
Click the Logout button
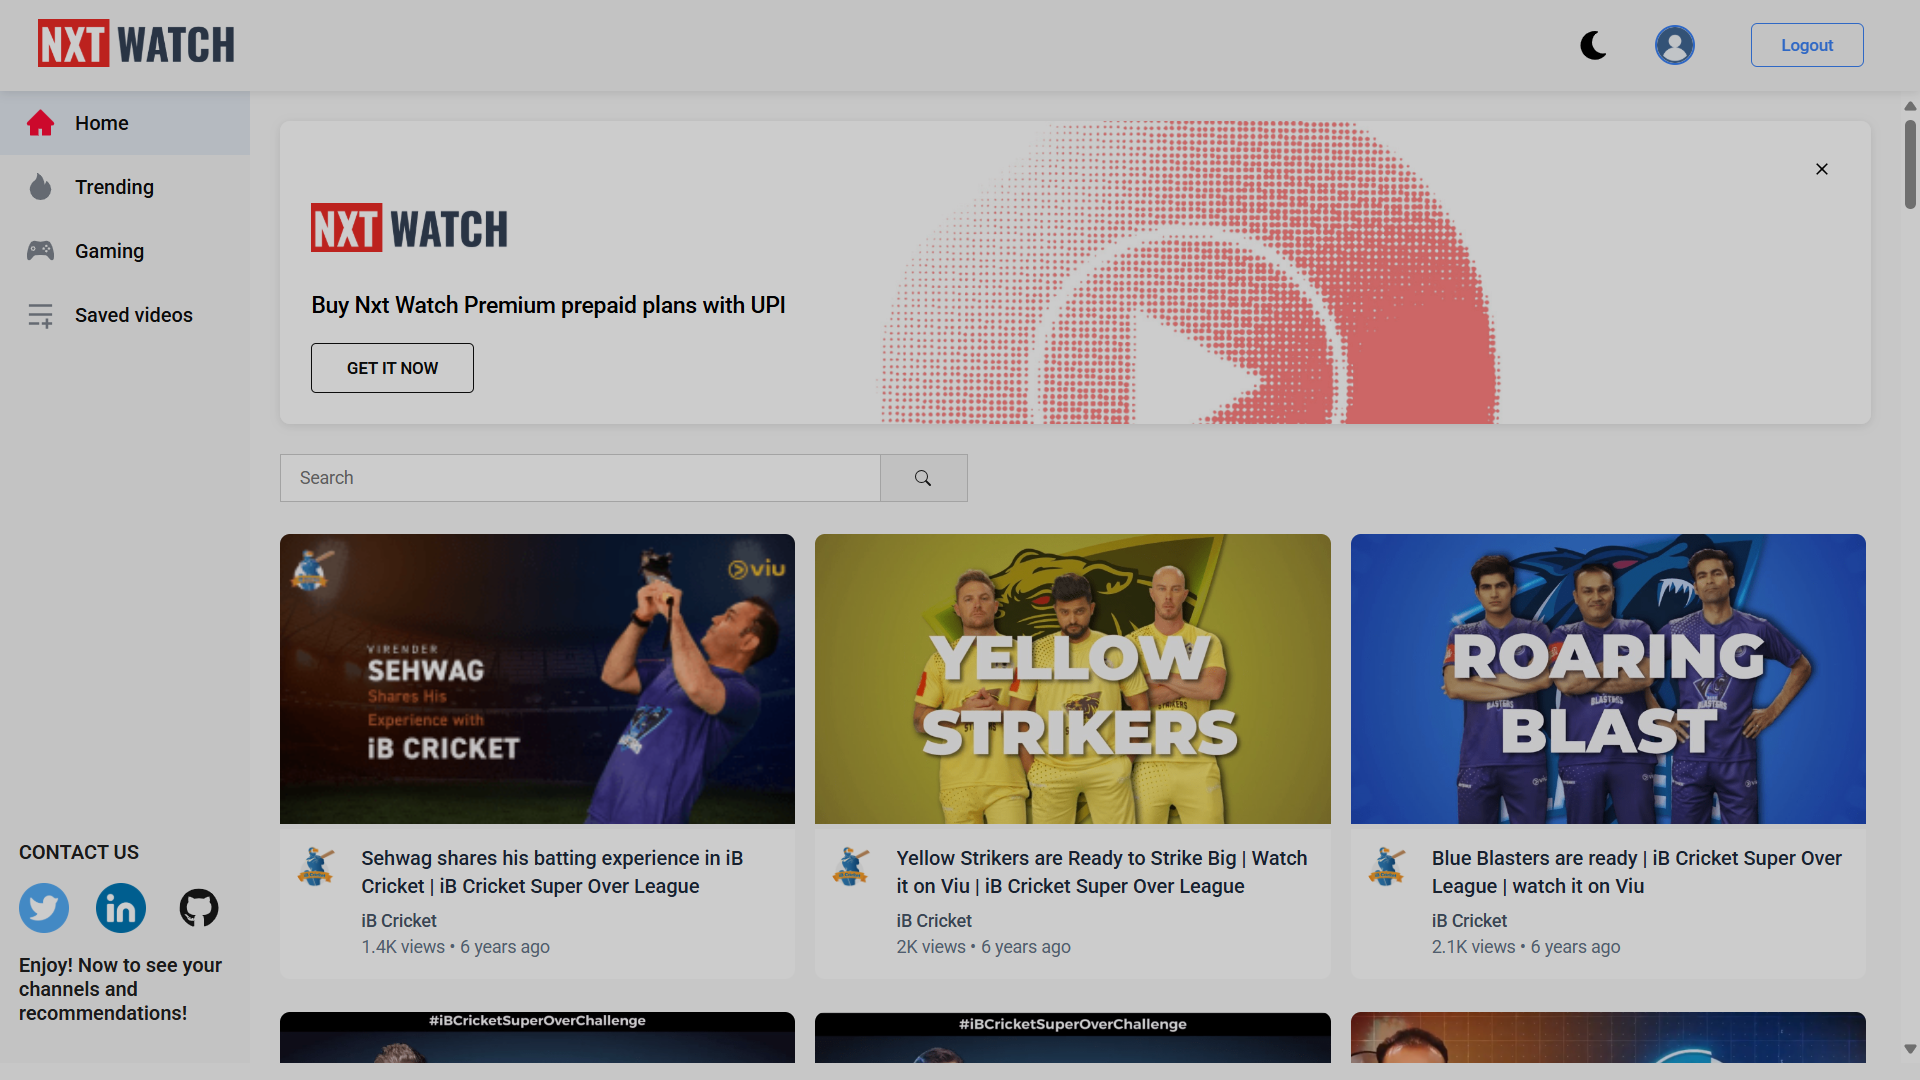coord(1806,45)
